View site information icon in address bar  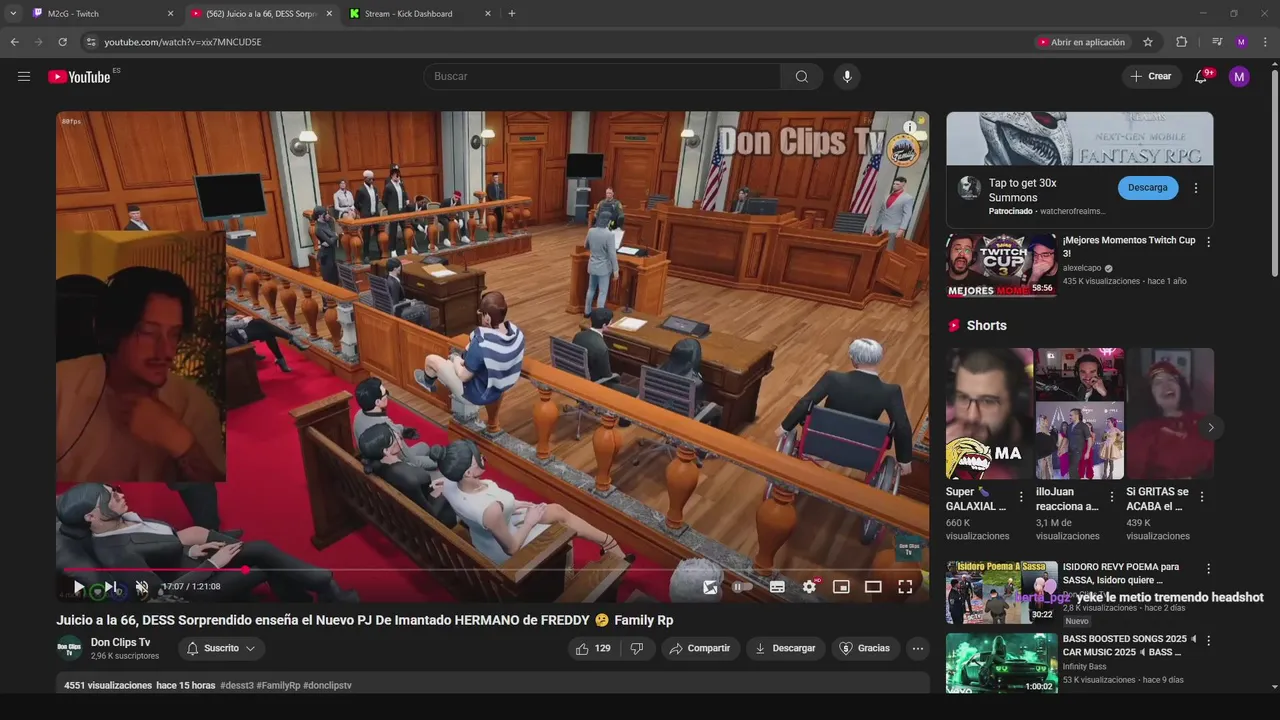tap(91, 42)
